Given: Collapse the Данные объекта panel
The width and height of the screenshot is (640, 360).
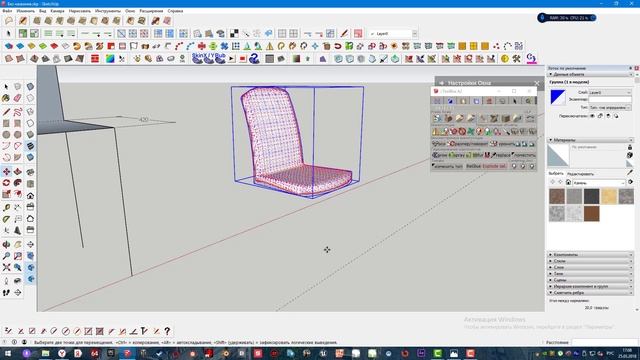Looking at the screenshot, I should pyautogui.click(x=590, y=75).
